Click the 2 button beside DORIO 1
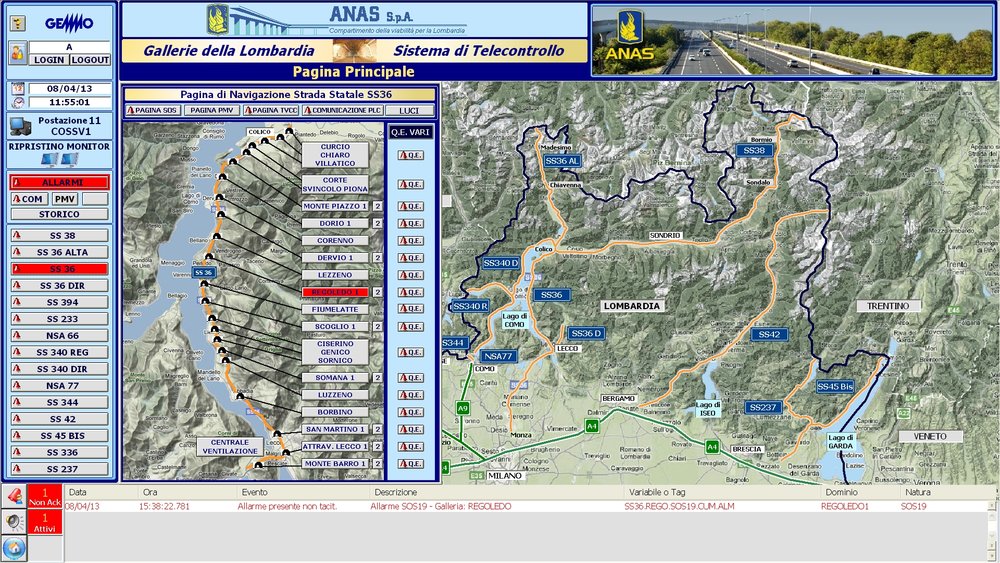The height and width of the screenshot is (563, 1000). click(378, 223)
